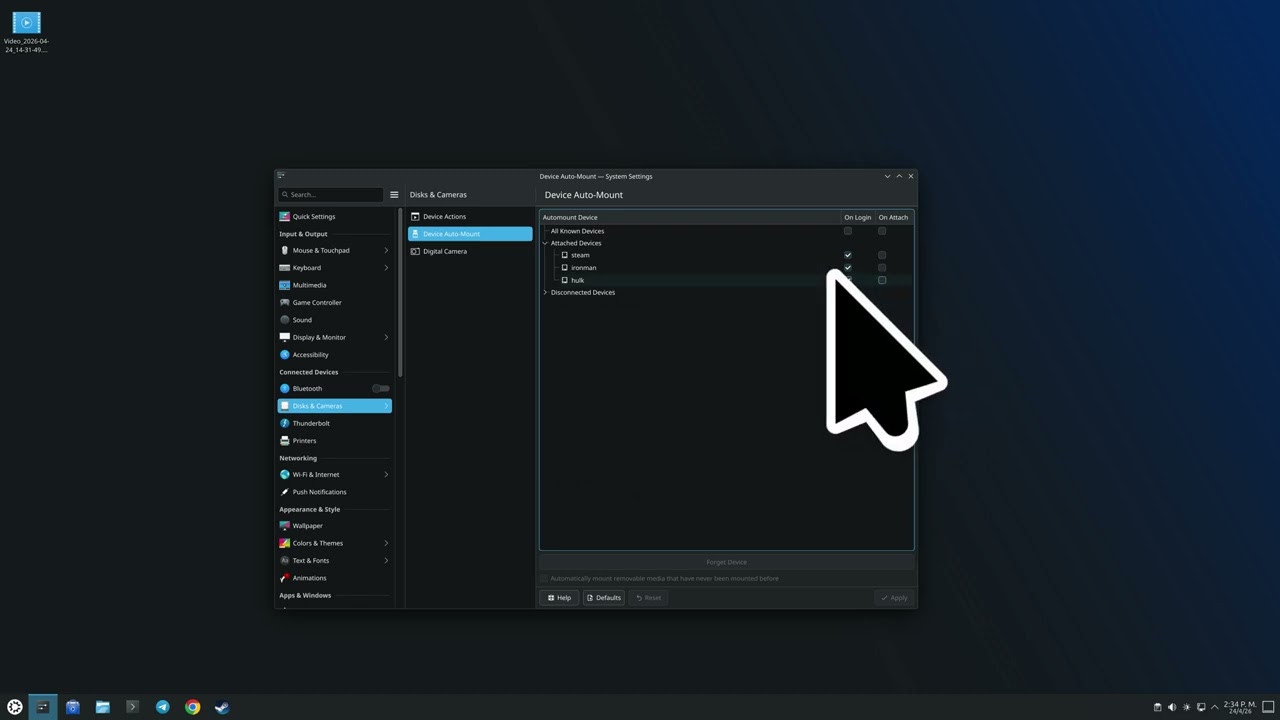Open Google Chrome from the taskbar
Image resolution: width=1280 pixels, height=720 pixels.
[x=192, y=707]
